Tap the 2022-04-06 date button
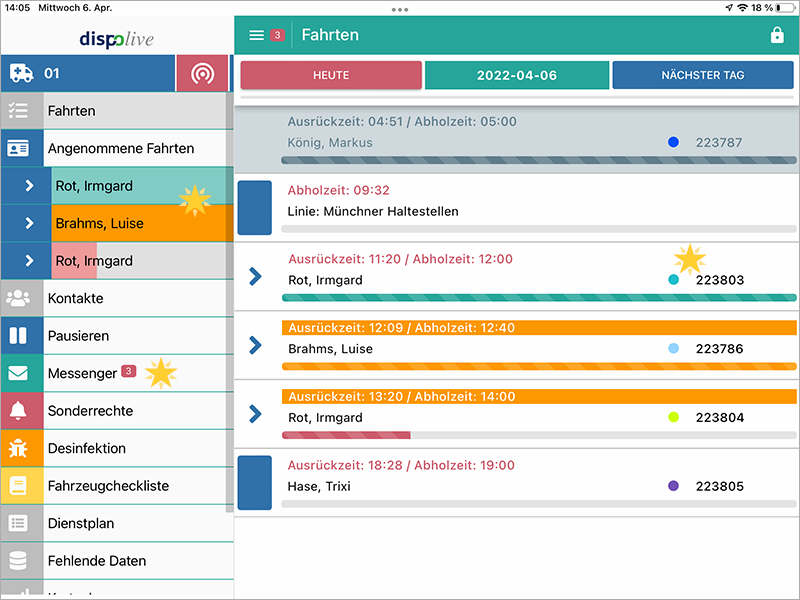 click(517, 75)
